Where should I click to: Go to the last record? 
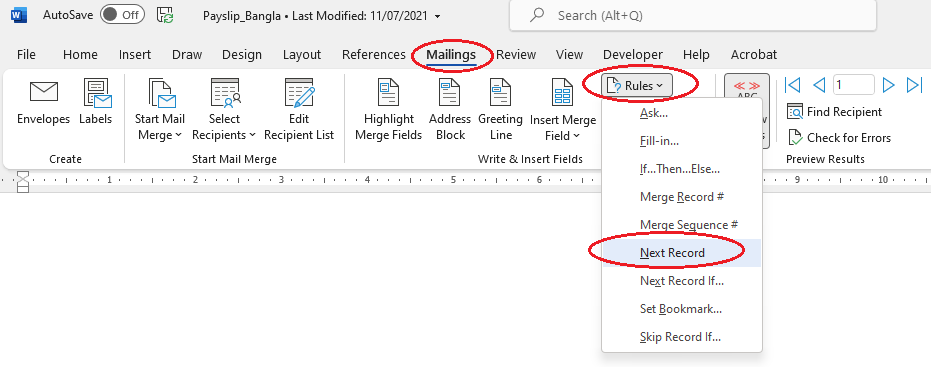914,85
